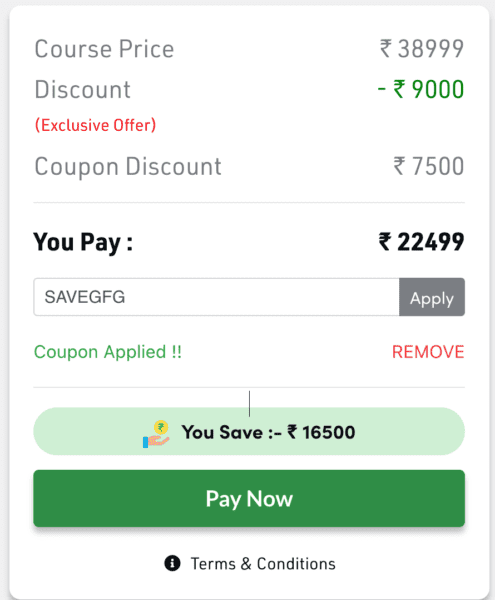Click the rupee symbol before 38999
The image size is (495, 600).
(386, 49)
